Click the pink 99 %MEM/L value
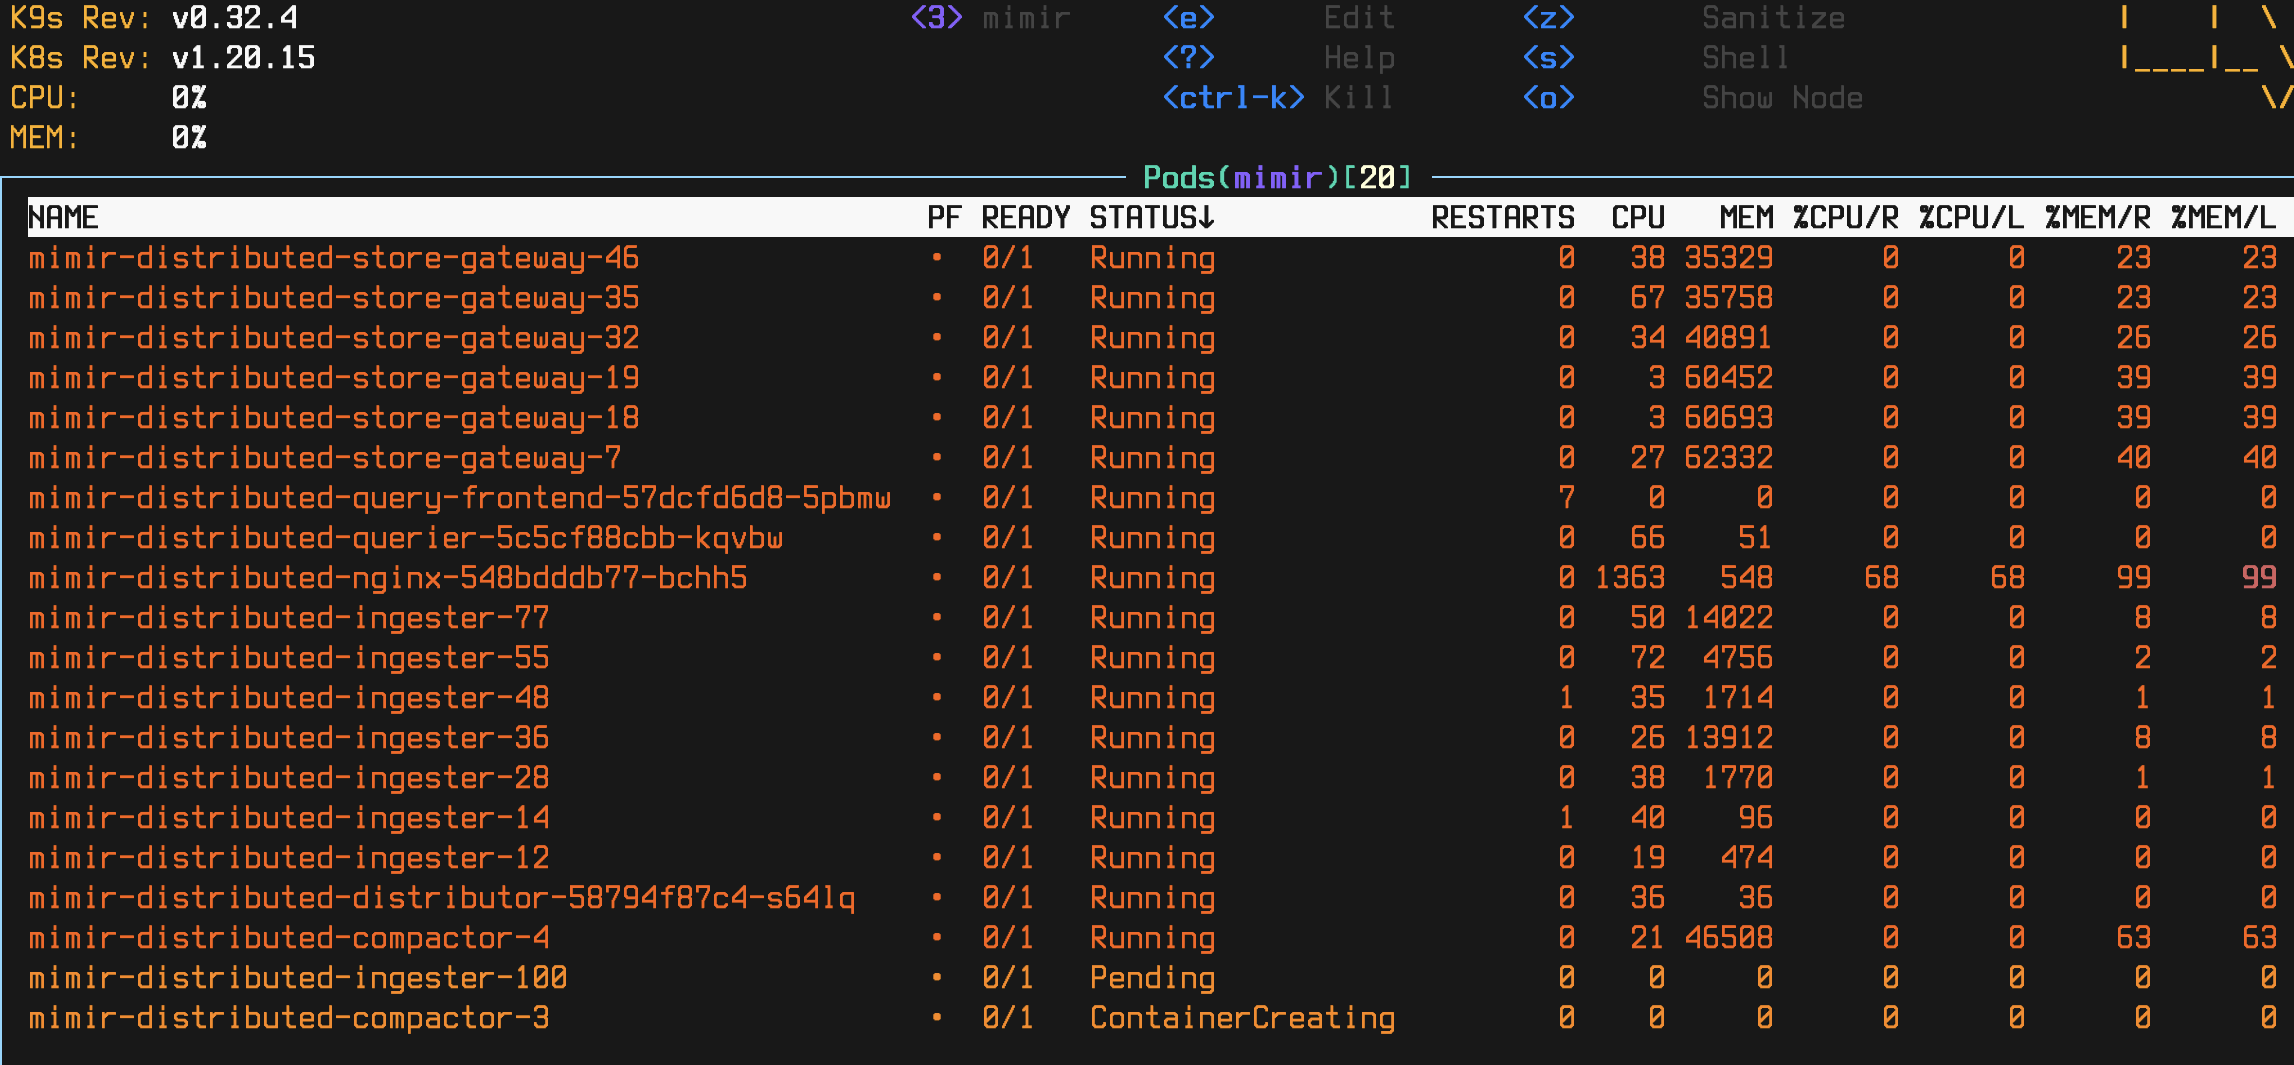Image resolution: width=2294 pixels, height=1065 pixels. [2259, 578]
